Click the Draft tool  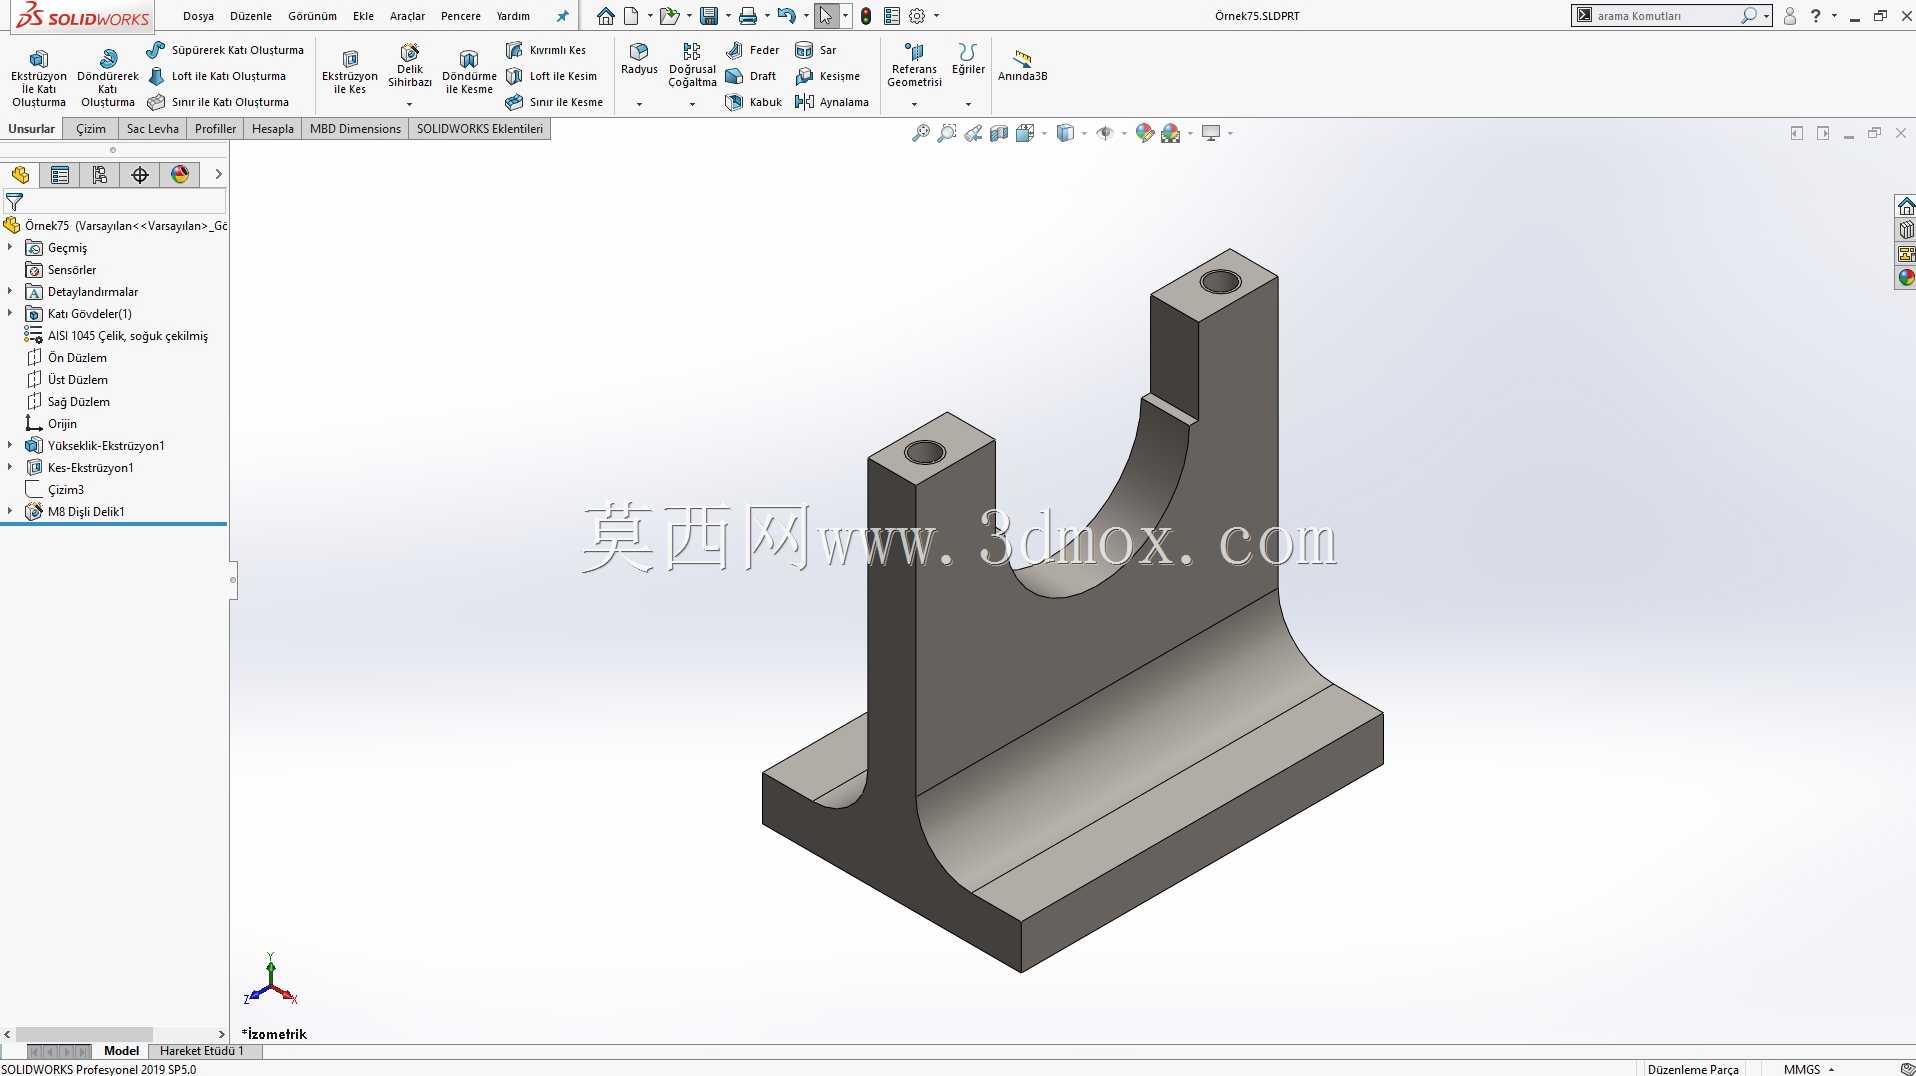pos(751,76)
